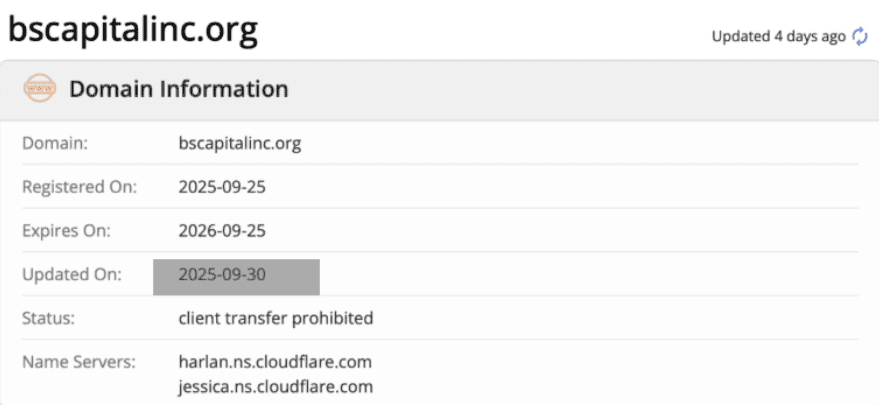
Task: Click the "Updated On:" label
Action: coord(71,274)
